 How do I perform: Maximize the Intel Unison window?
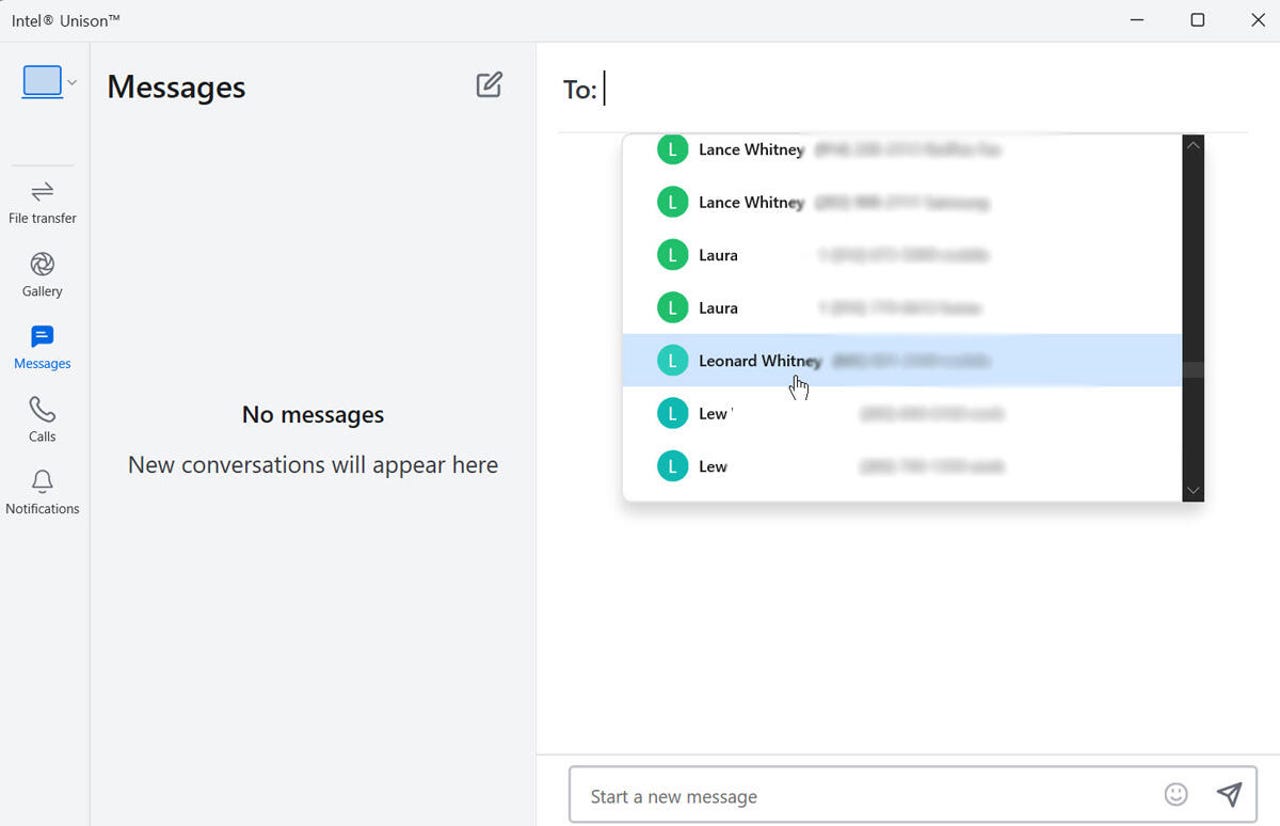(1197, 20)
